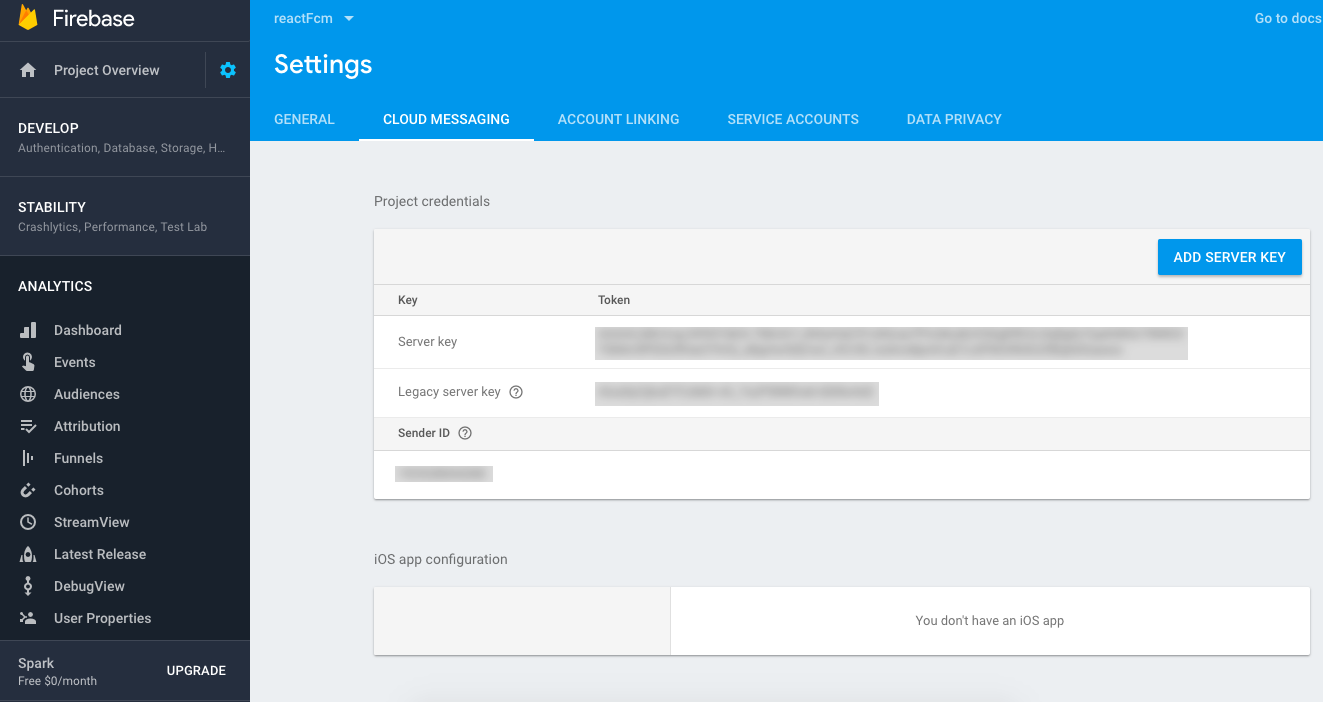The width and height of the screenshot is (1323, 702).
Task: Click the Cohorts icon
Action: tap(28, 490)
